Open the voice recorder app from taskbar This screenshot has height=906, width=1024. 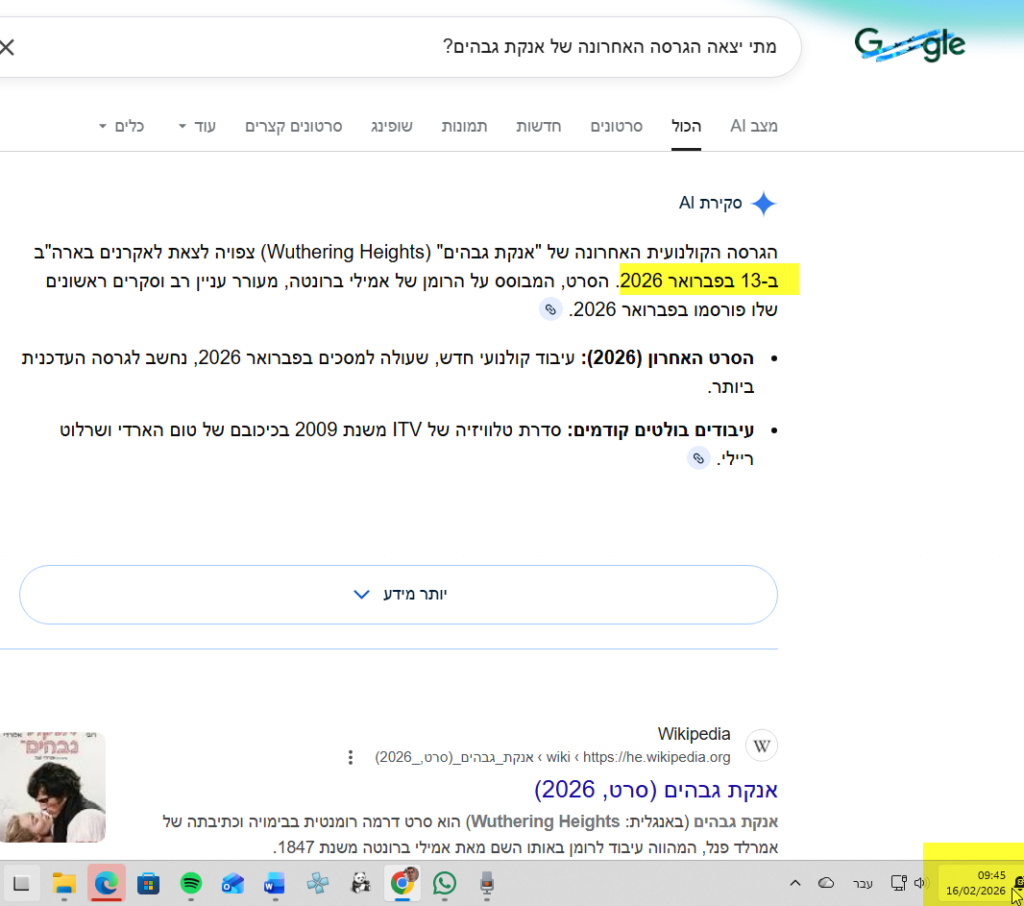coord(486,884)
